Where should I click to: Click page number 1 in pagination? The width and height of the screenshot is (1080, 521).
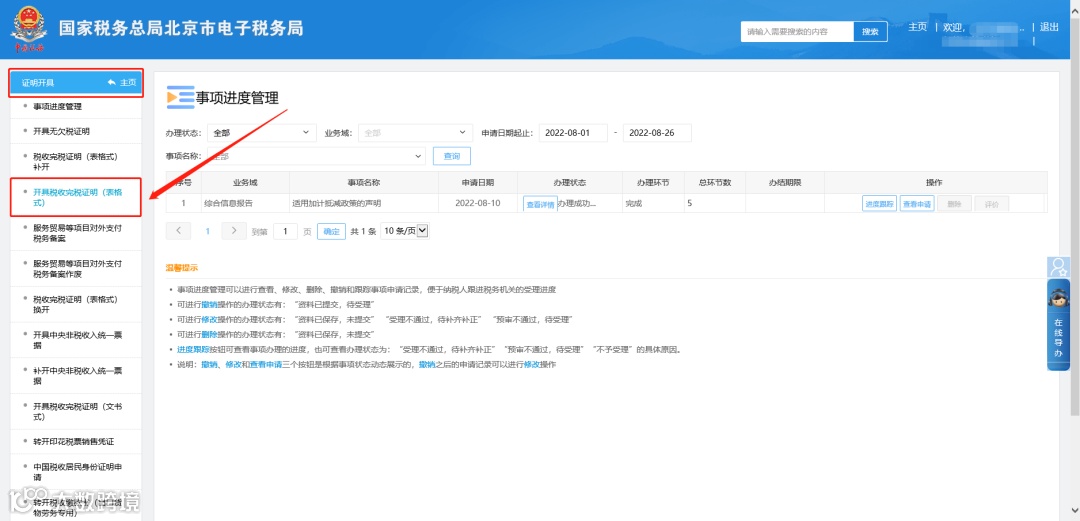point(207,232)
